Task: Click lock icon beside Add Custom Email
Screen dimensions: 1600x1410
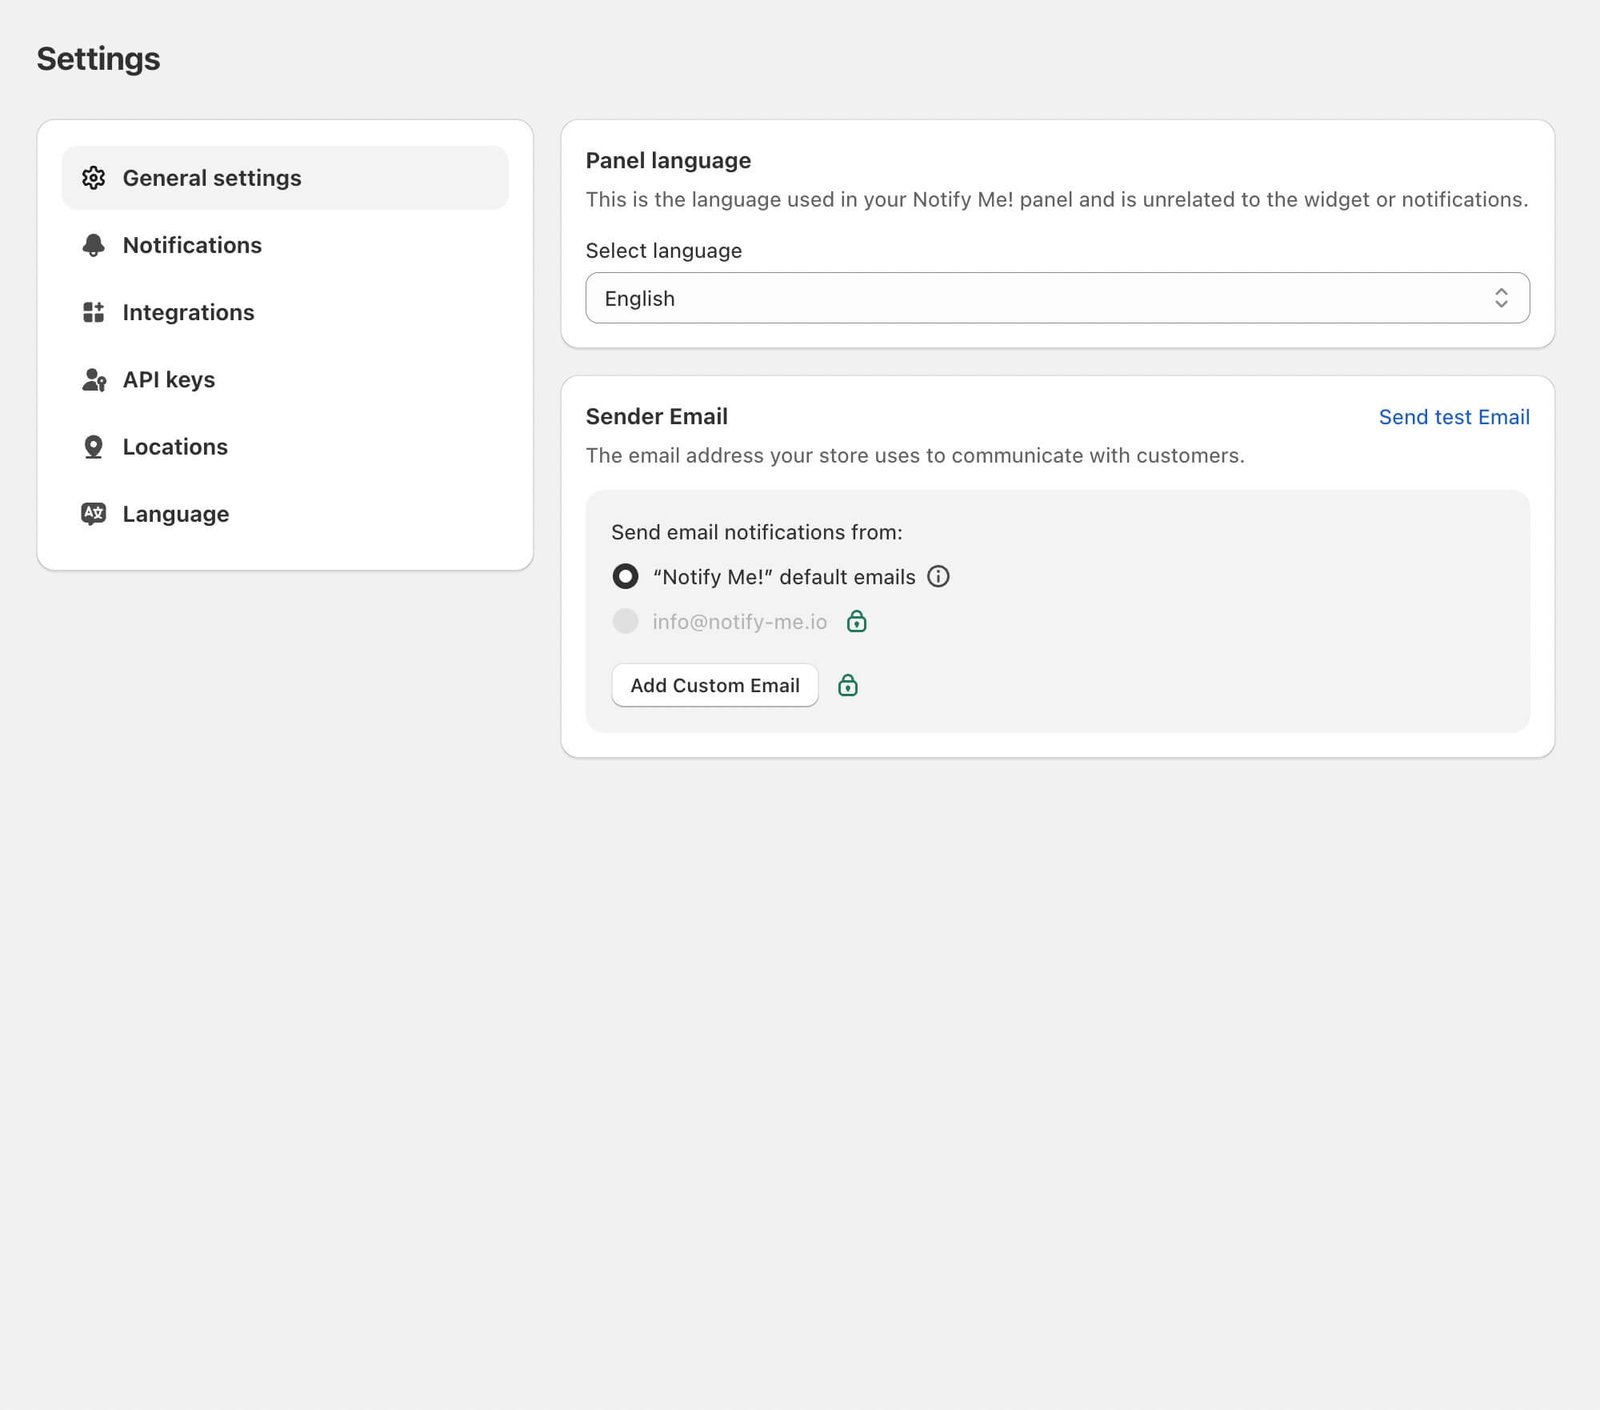Action: pos(848,685)
